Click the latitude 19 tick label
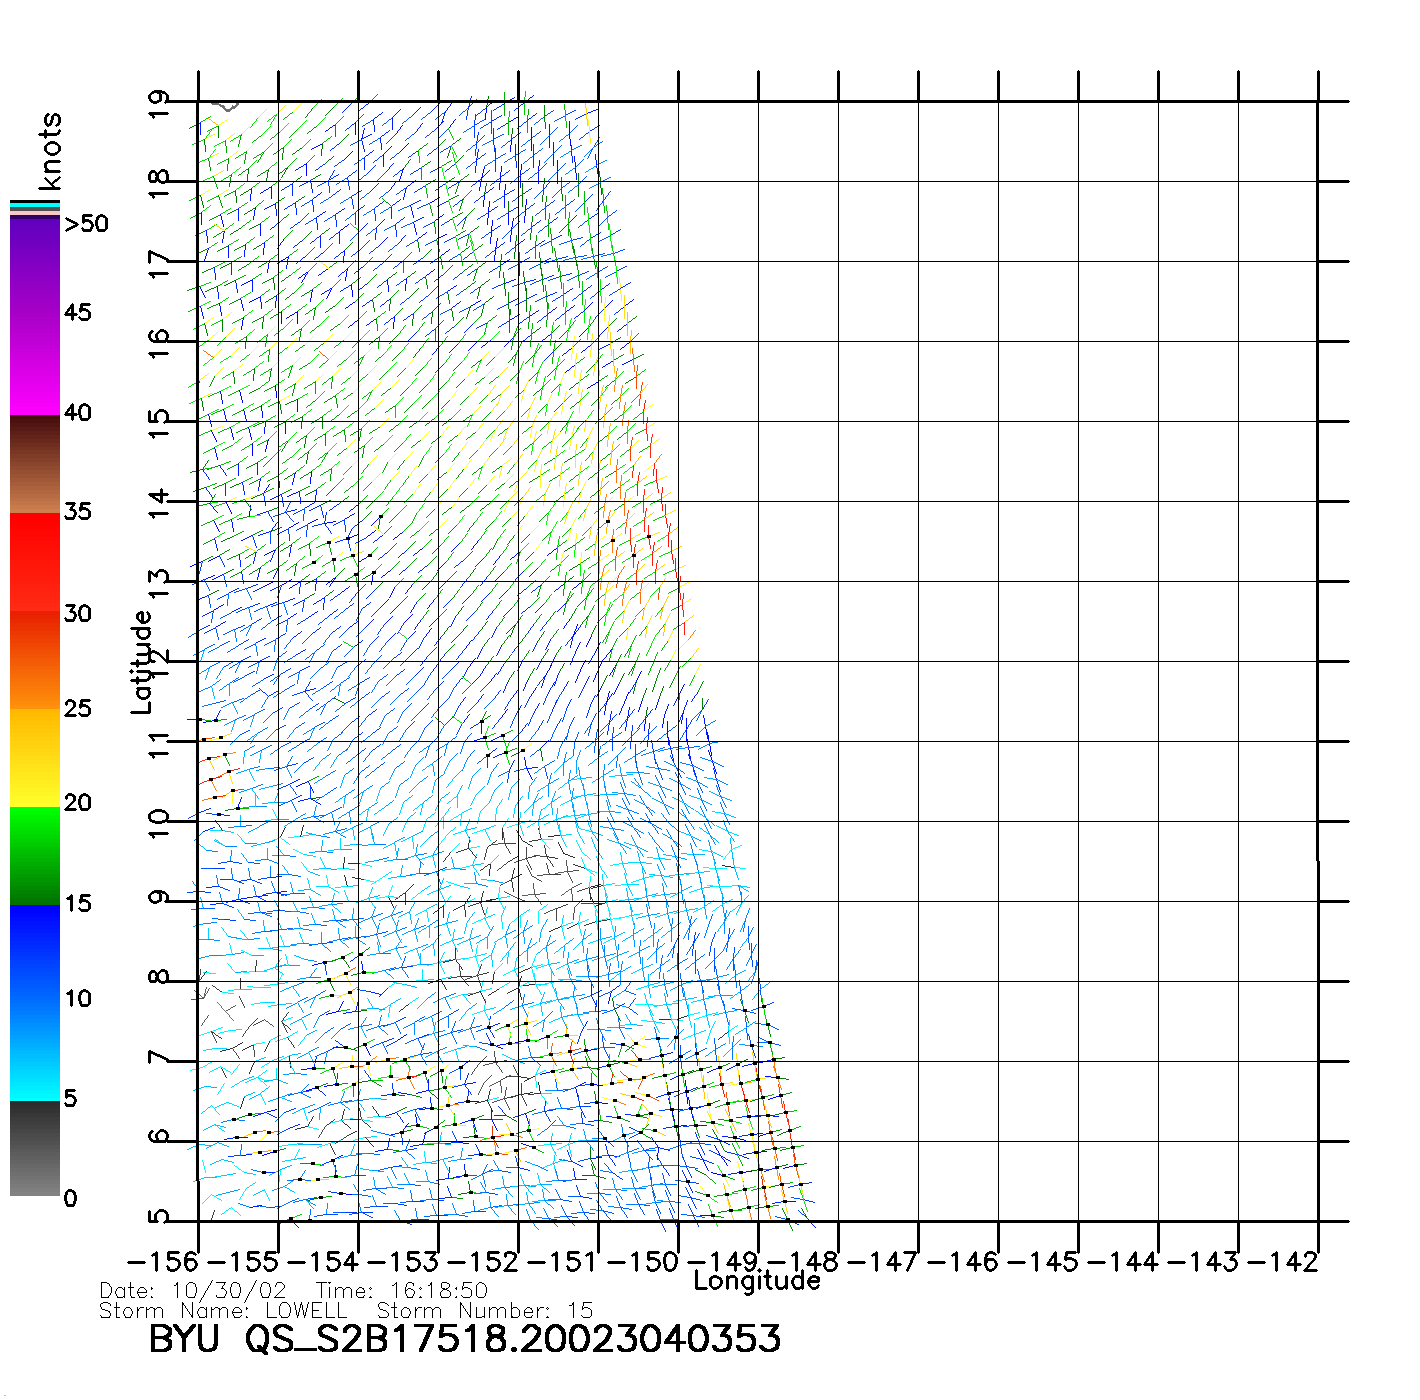Screen dimensions: 1420x1400 coord(159,104)
